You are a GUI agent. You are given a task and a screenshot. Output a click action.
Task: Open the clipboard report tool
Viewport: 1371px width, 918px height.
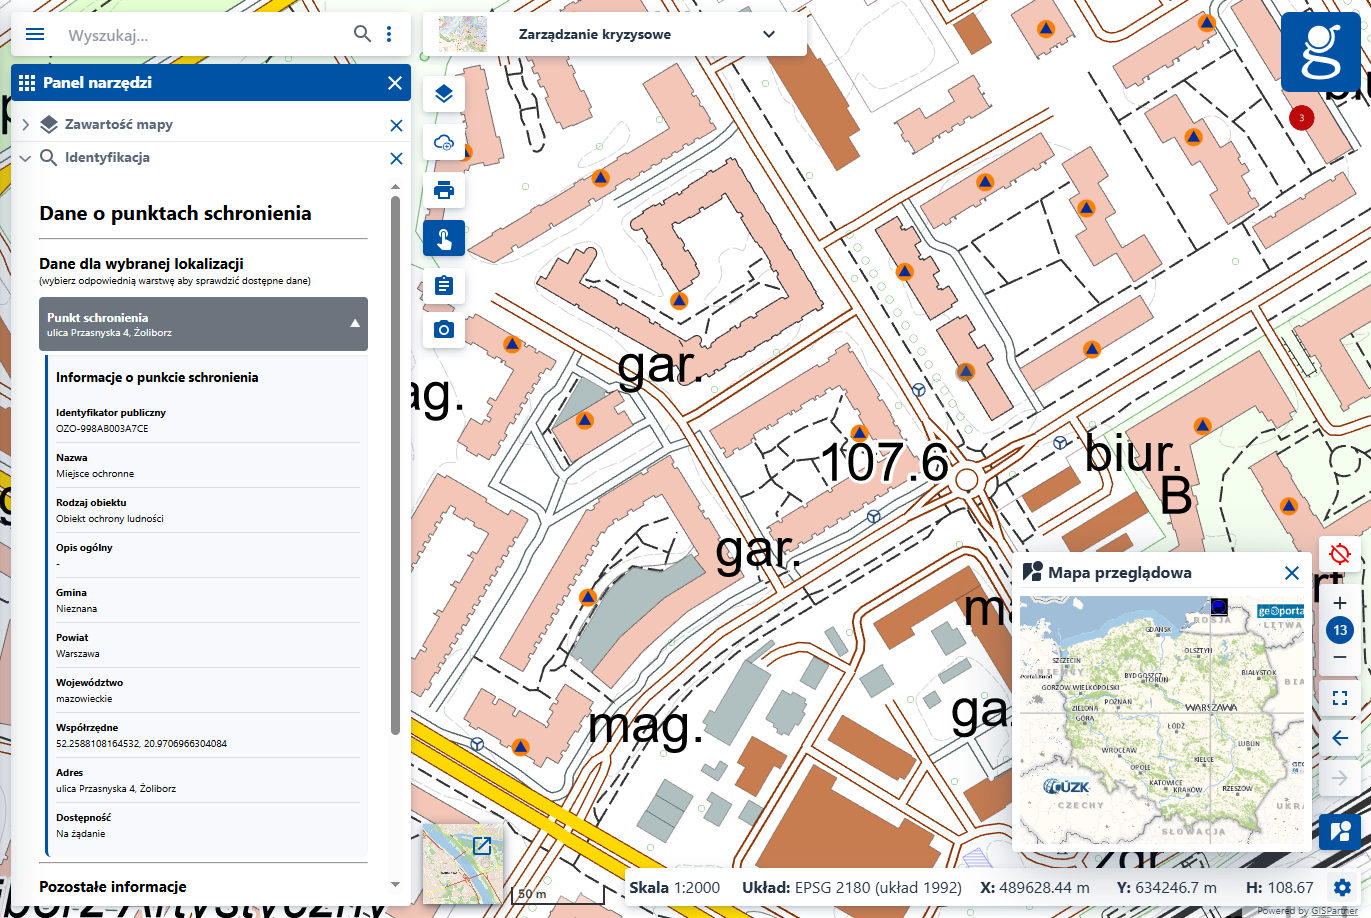coord(444,285)
